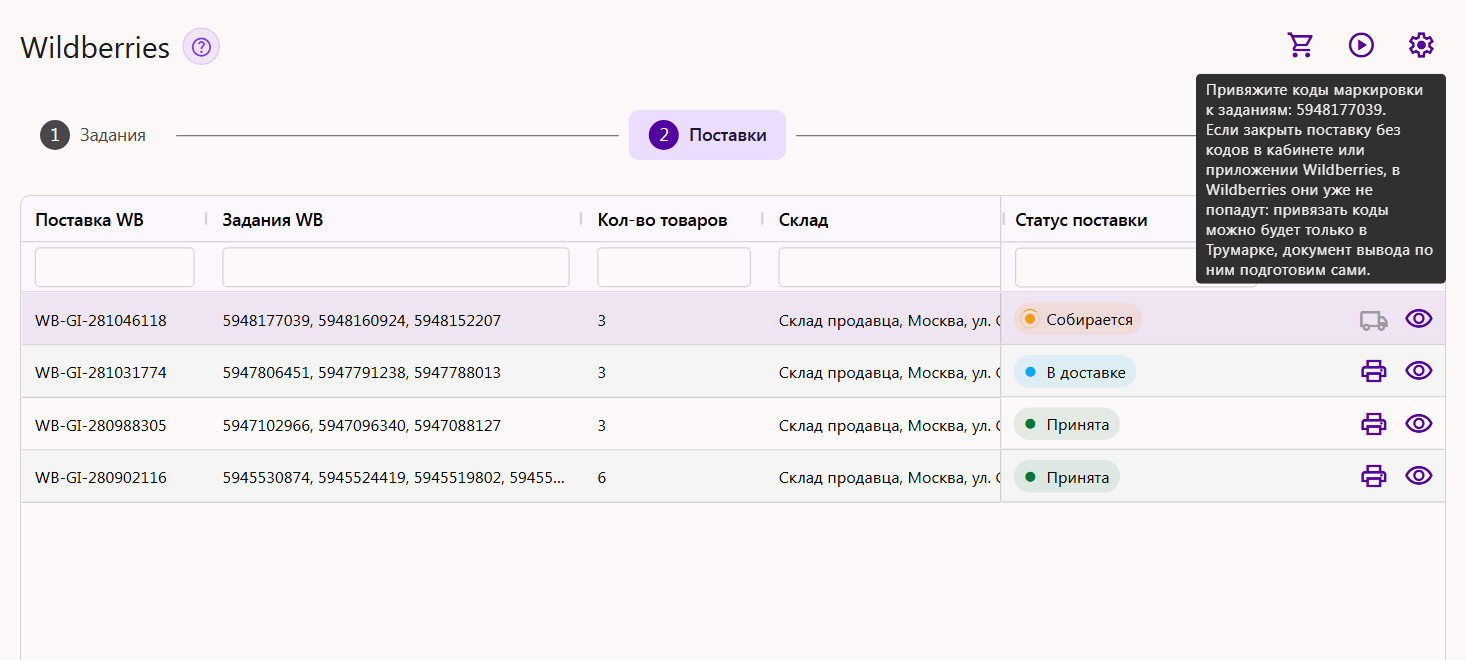The height and width of the screenshot is (660, 1466).
Task: Click tasks cell starting with 5945530874
Action: point(393,477)
